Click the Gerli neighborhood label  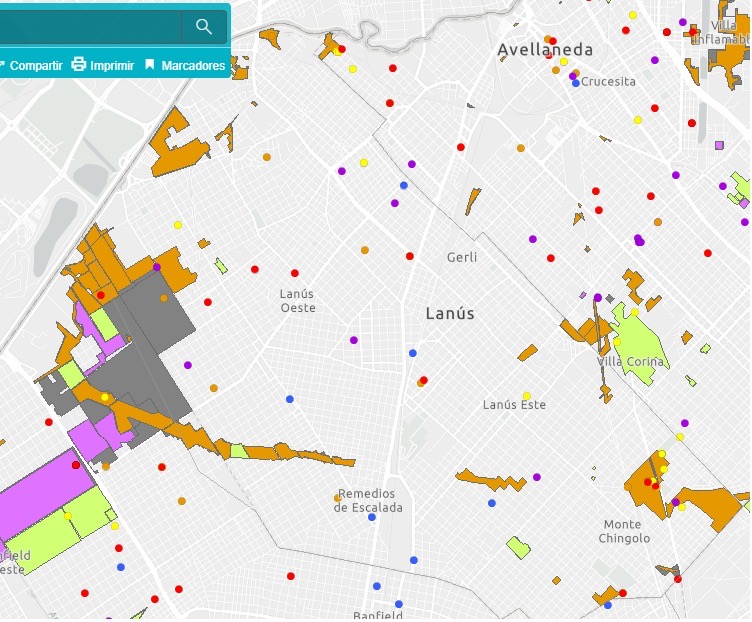tap(462, 257)
